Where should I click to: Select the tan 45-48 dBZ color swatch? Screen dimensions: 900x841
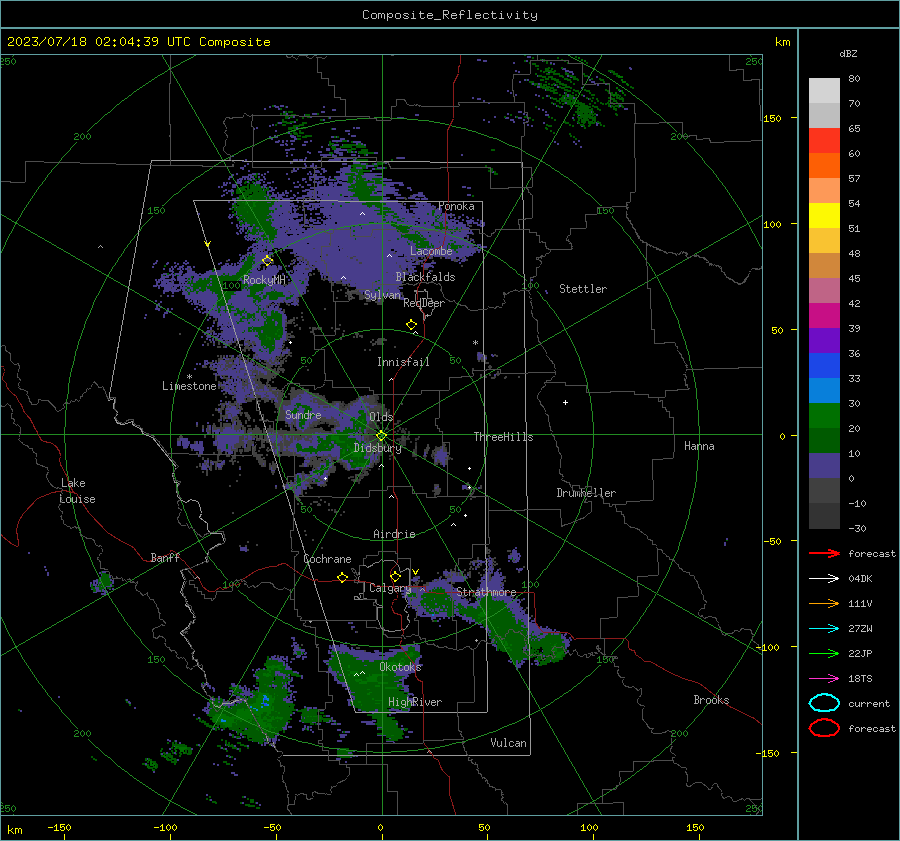point(824,265)
